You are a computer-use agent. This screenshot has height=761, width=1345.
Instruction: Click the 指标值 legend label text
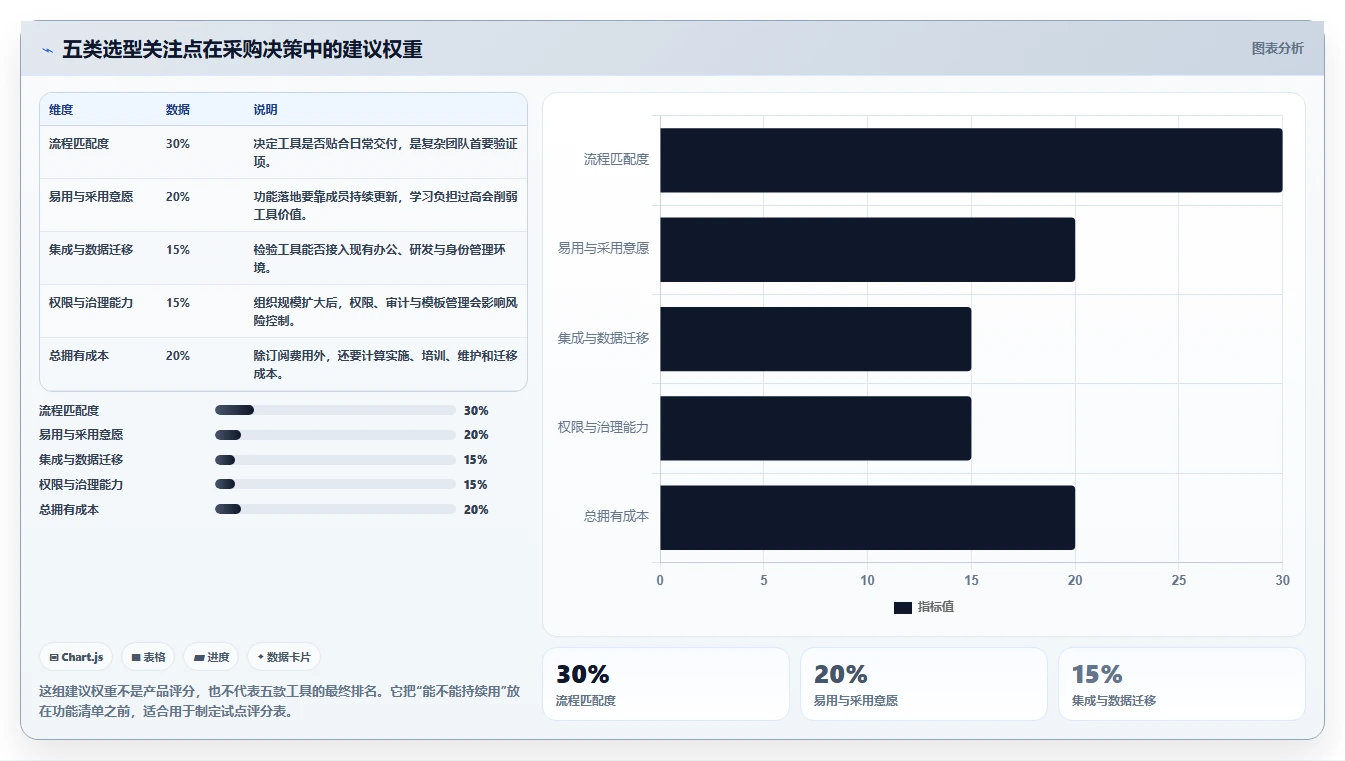pos(936,607)
